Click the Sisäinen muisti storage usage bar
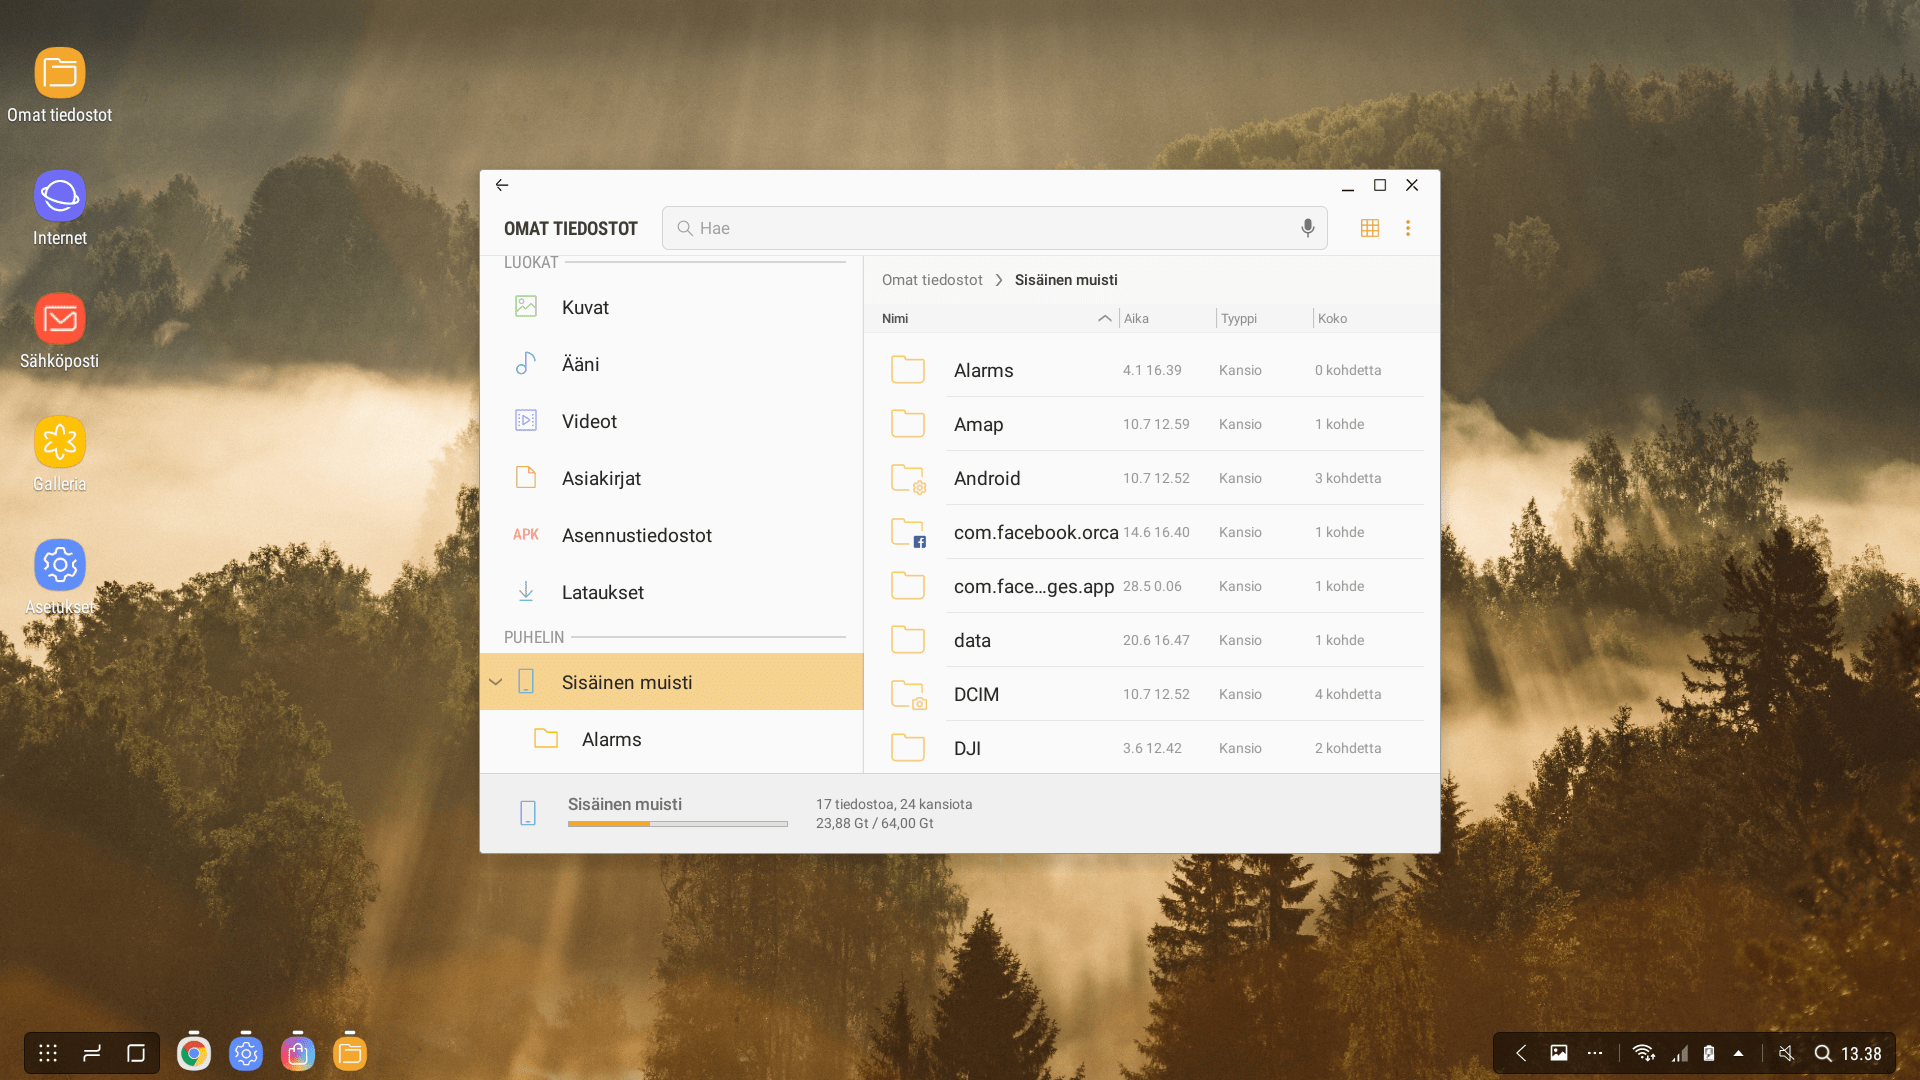The width and height of the screenshot is (1920, 1080). [677, 823]
